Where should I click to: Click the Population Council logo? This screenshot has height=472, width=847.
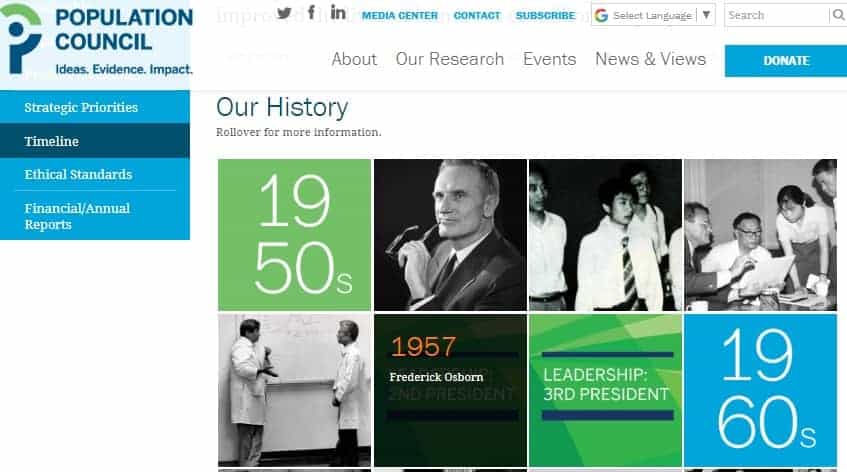click(96, 39)
